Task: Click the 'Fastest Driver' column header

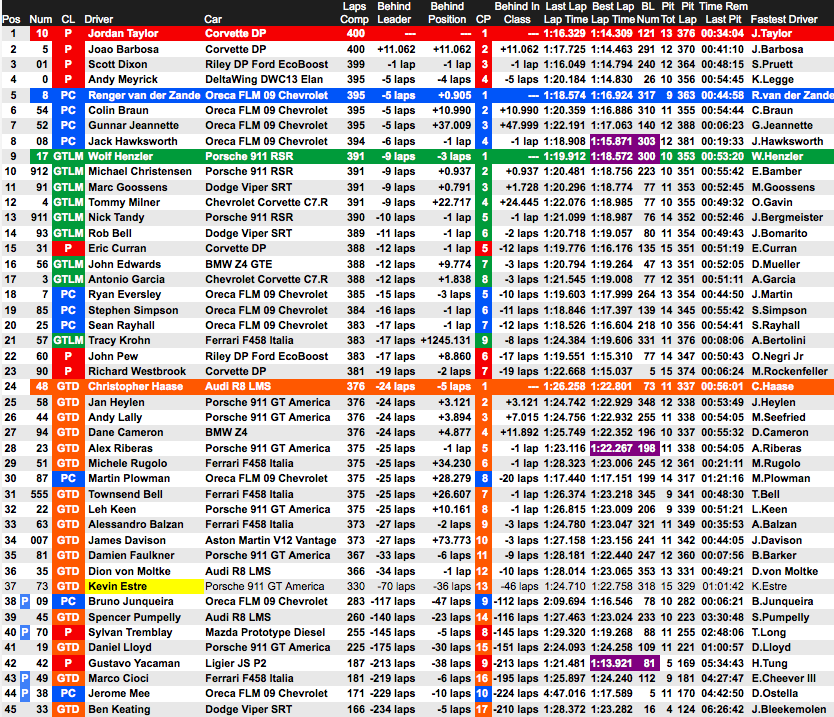Action: (x=783, y=19)
